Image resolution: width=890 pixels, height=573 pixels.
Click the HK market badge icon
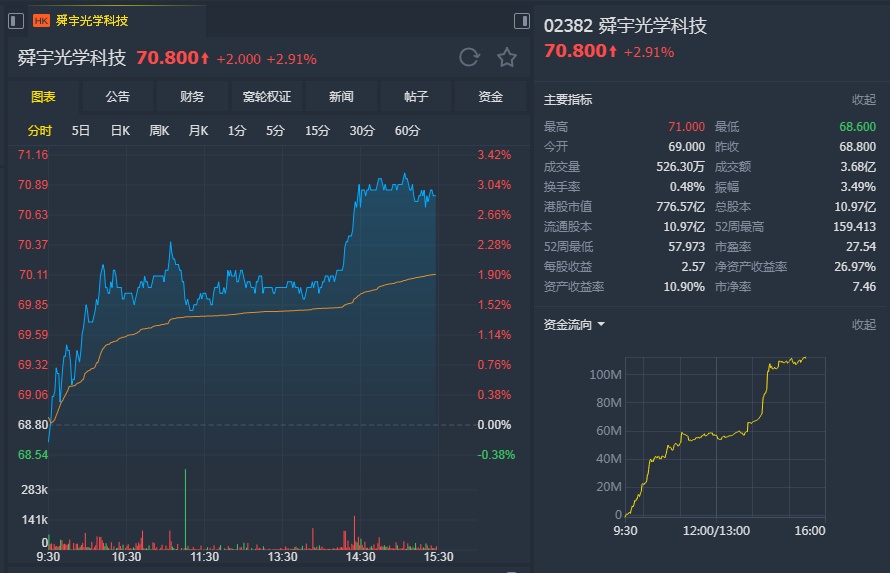[41, 20]
